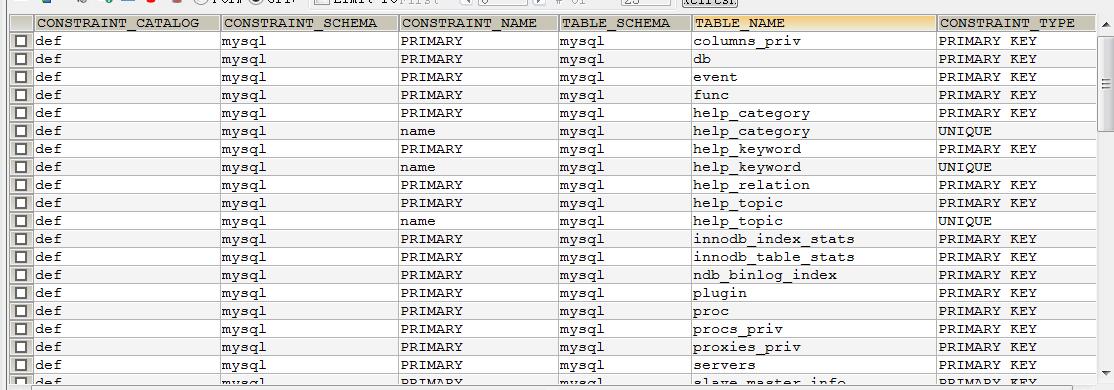Click the TABLE_SCHEMA column header

coord(624,23)
